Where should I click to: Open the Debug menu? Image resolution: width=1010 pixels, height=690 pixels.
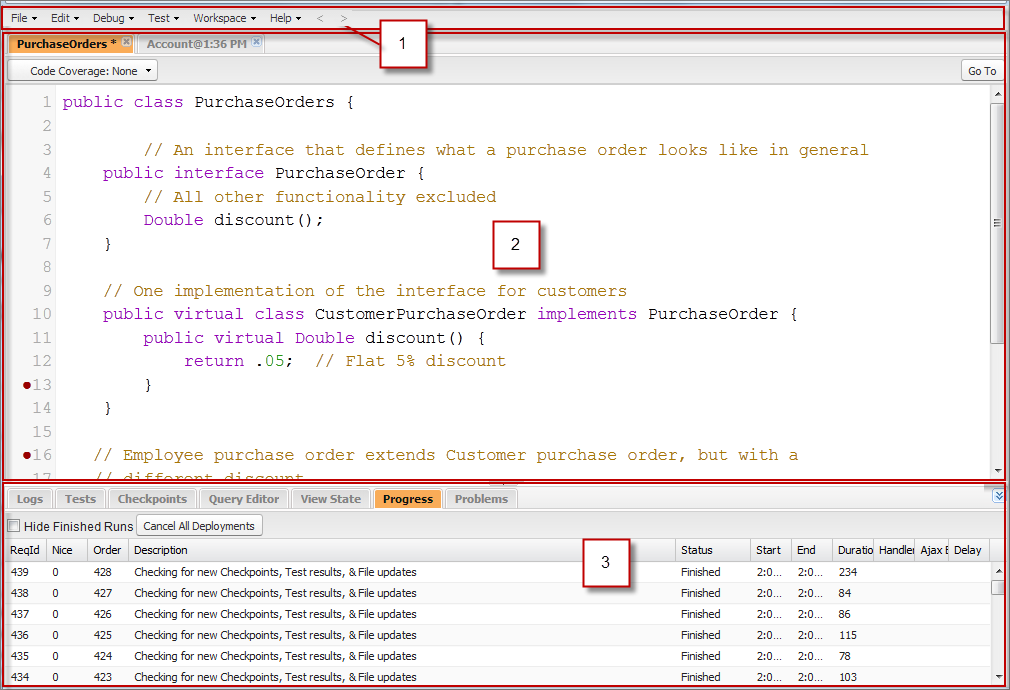click(110, 17)
